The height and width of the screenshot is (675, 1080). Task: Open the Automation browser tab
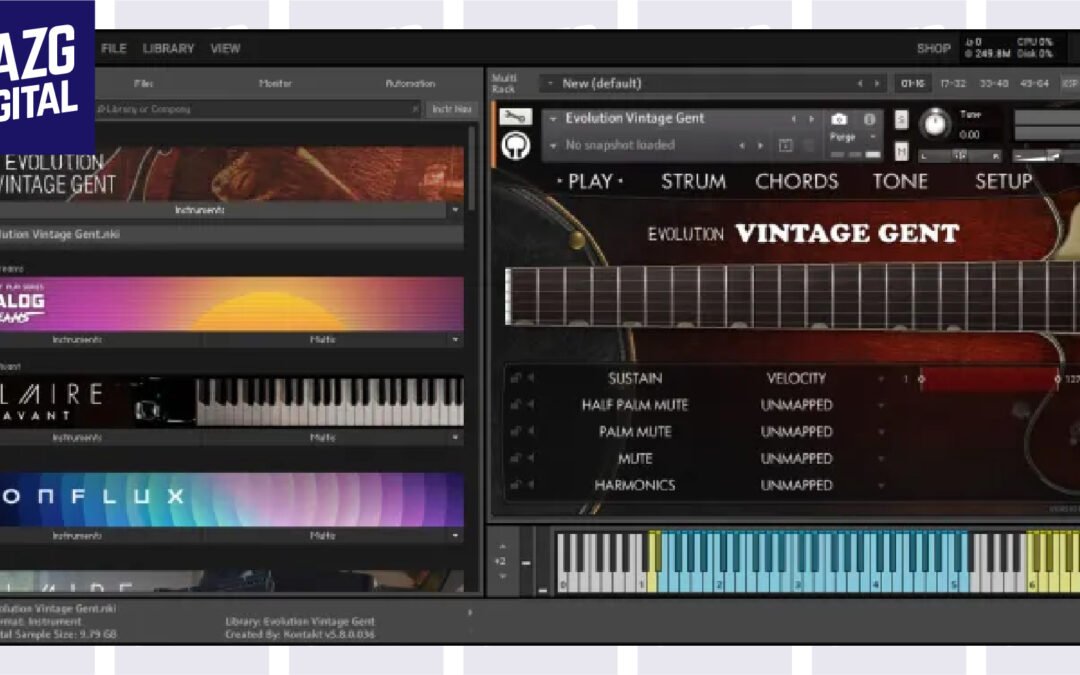coord(410,83)
